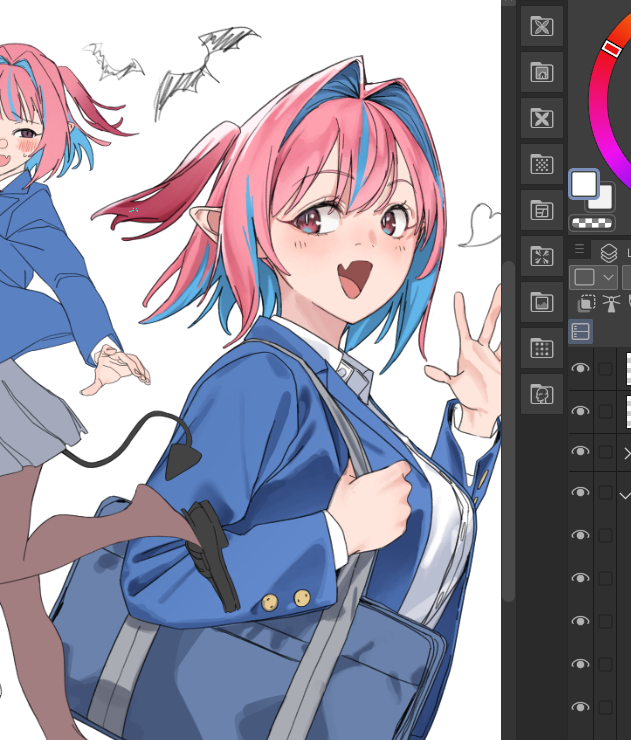
Task: Toggle the fifth layer row's eye icon
Action: (581, 535)
